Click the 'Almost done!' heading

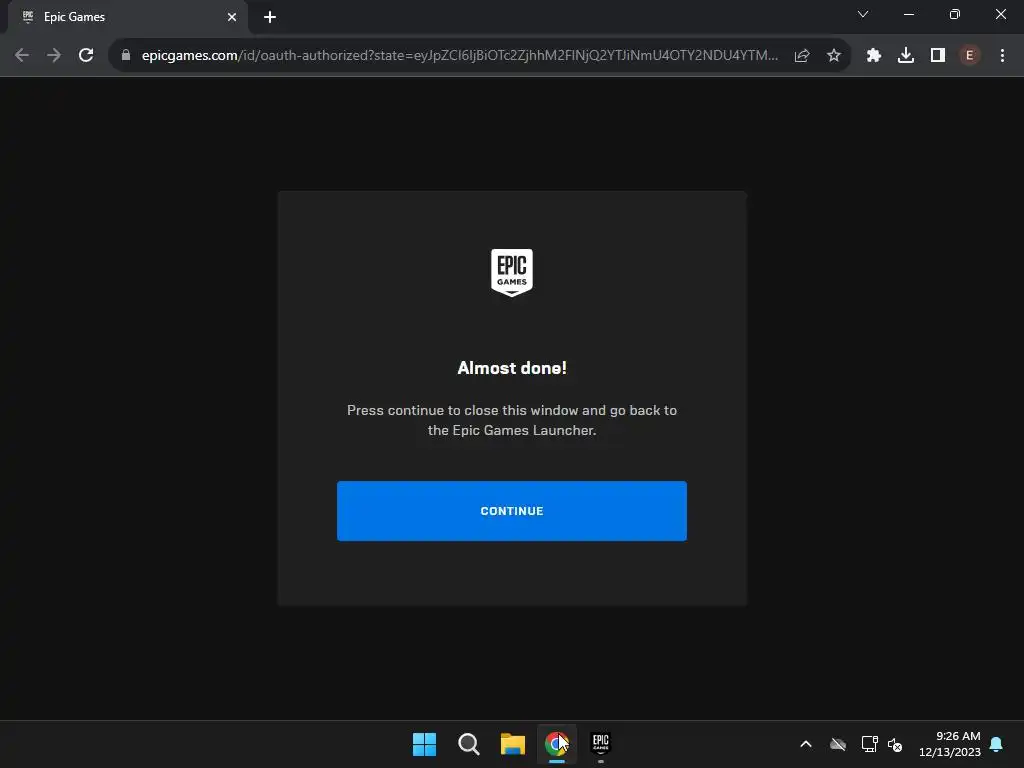point(512,368)
